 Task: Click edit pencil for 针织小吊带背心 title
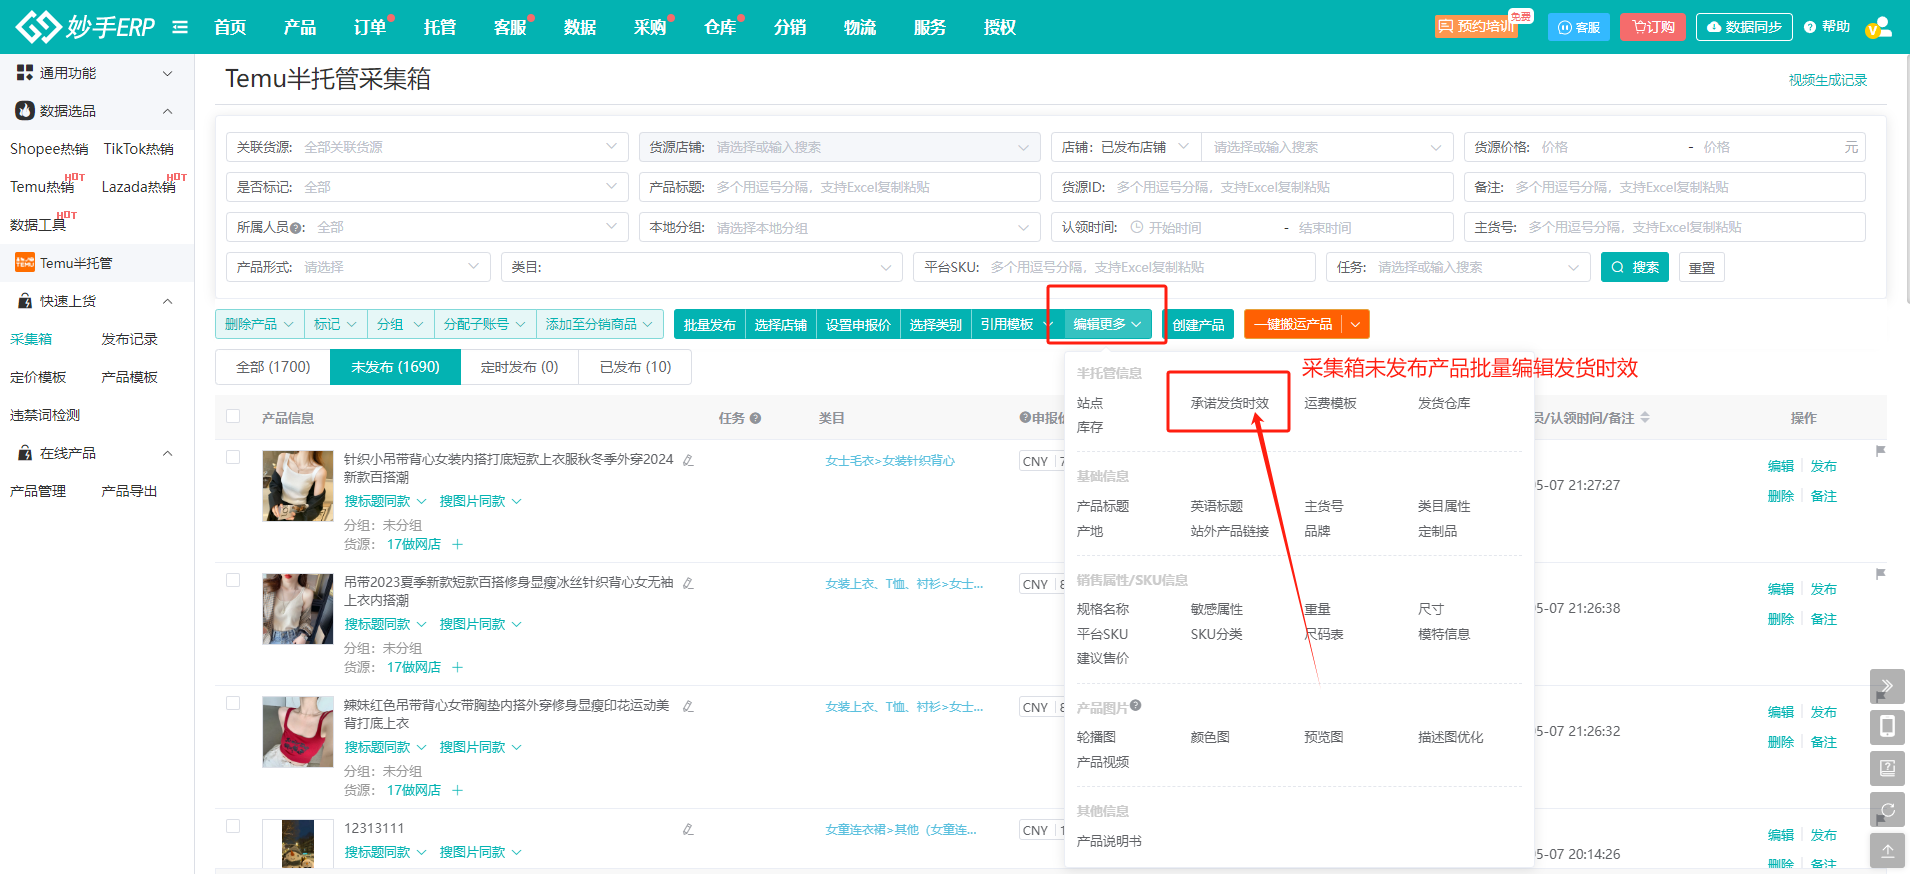688,460
